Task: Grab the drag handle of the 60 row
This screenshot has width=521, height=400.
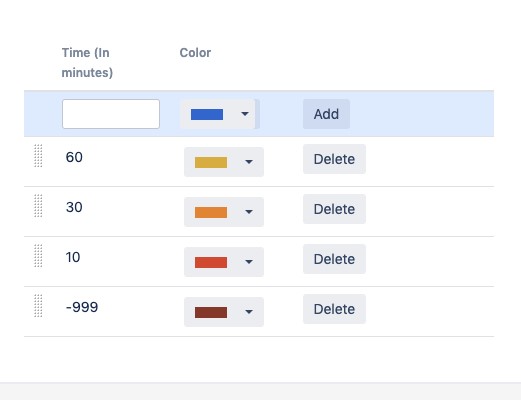Action: (x=38, y=156)
